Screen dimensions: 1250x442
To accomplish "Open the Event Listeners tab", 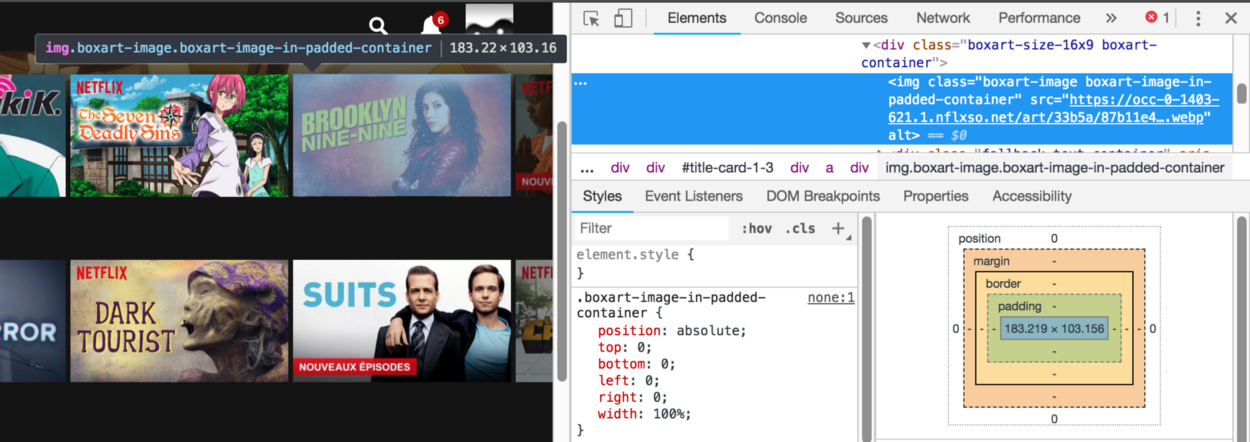I will [x=694, y=196].
